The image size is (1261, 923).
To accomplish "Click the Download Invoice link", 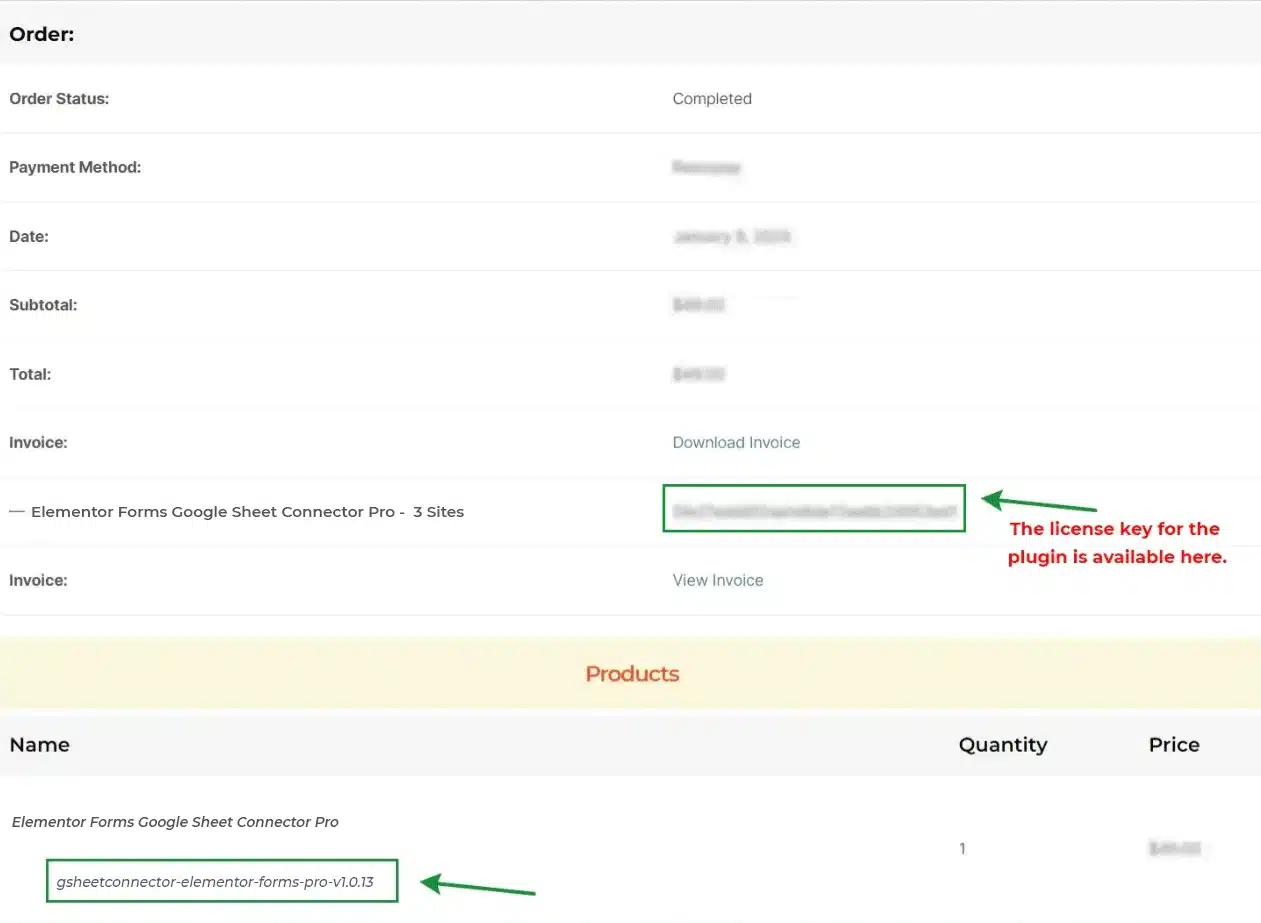I will point(736,442).
